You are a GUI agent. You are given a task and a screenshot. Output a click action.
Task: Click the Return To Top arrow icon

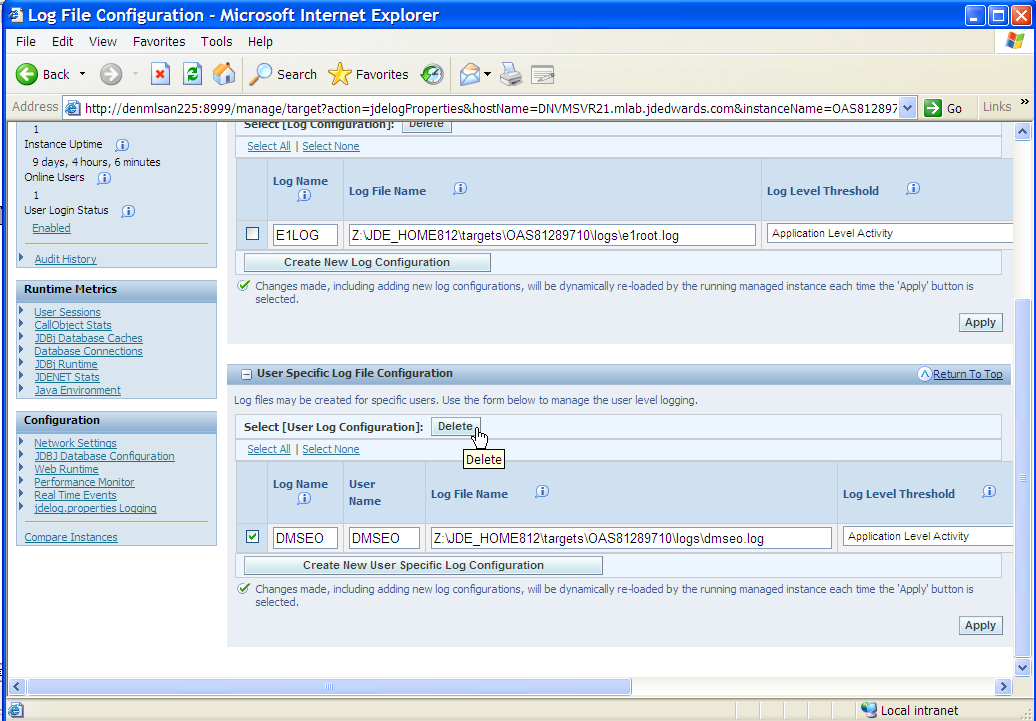[925, 374]
